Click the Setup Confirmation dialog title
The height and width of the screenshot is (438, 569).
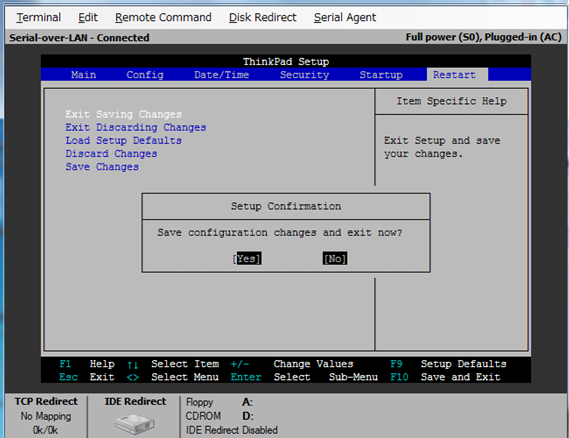click(x=286, y=206)
